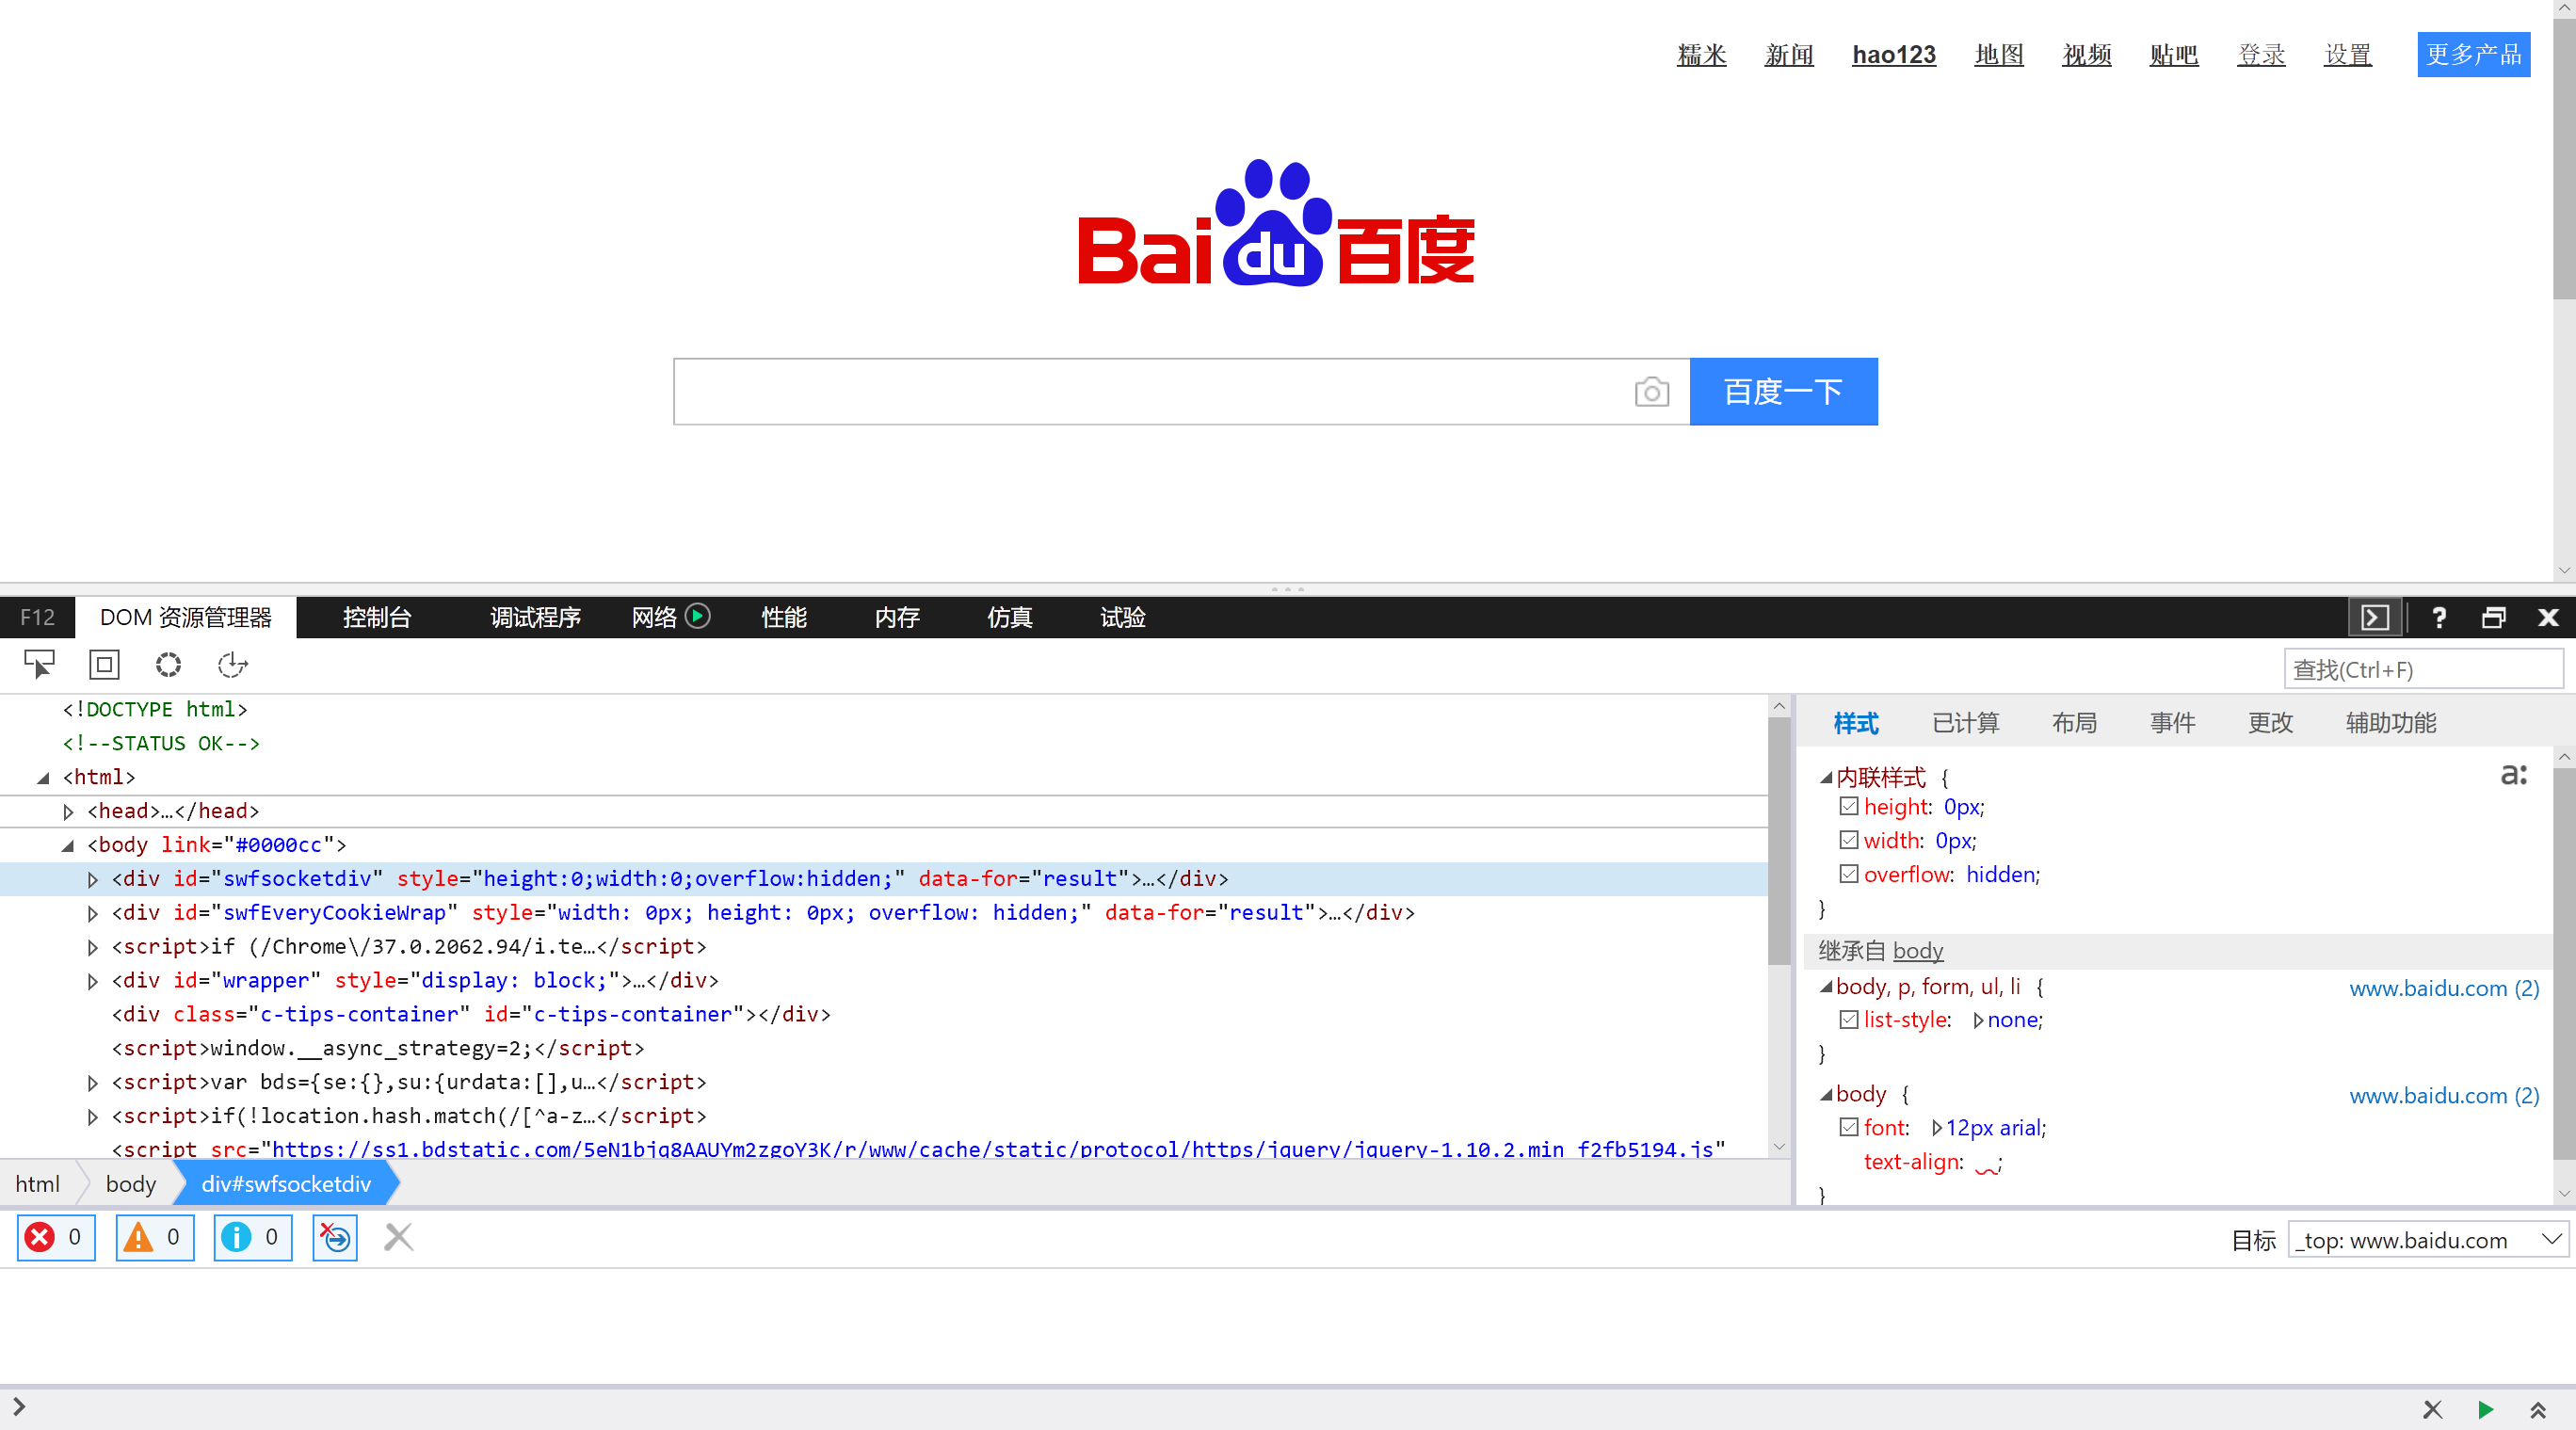Toggle the info messages filter icon

tap(252, 1238)
